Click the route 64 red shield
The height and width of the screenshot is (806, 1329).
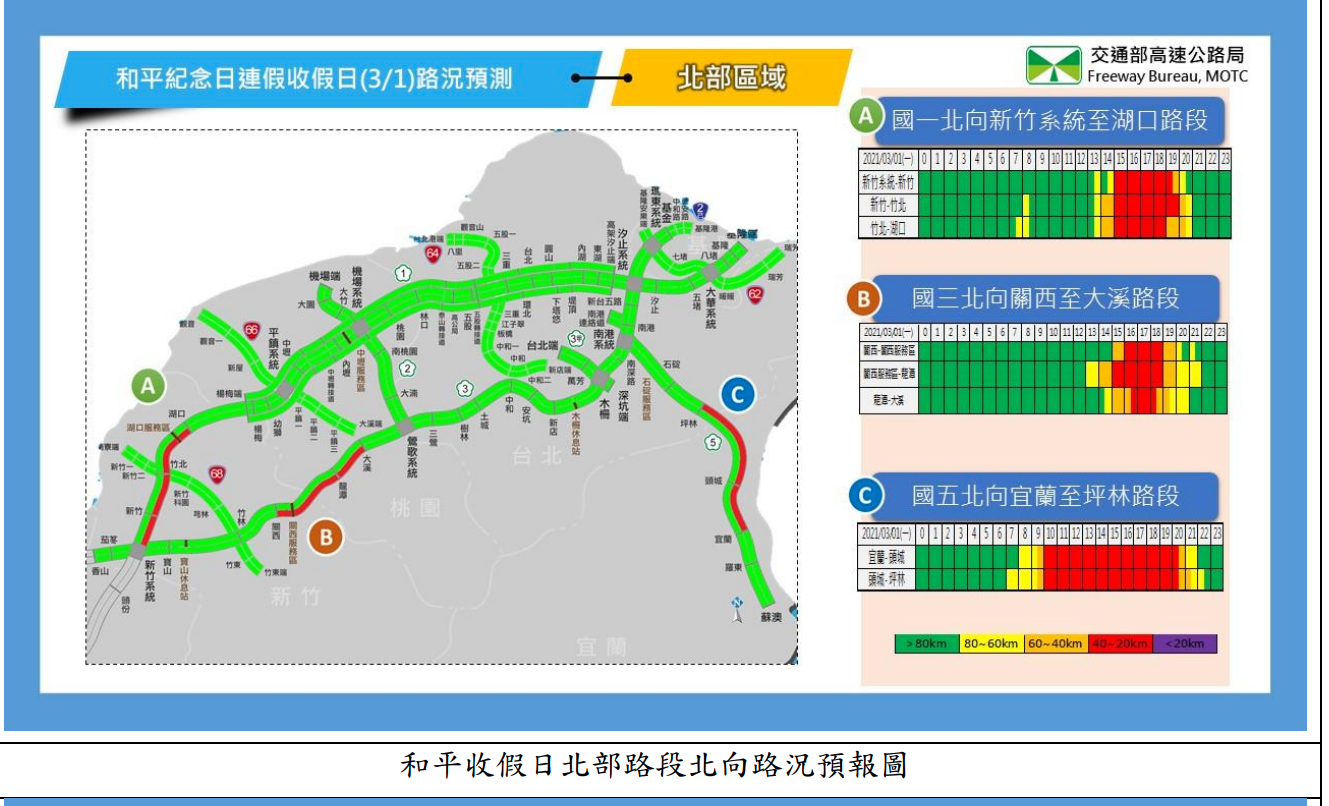click(433, 255)
